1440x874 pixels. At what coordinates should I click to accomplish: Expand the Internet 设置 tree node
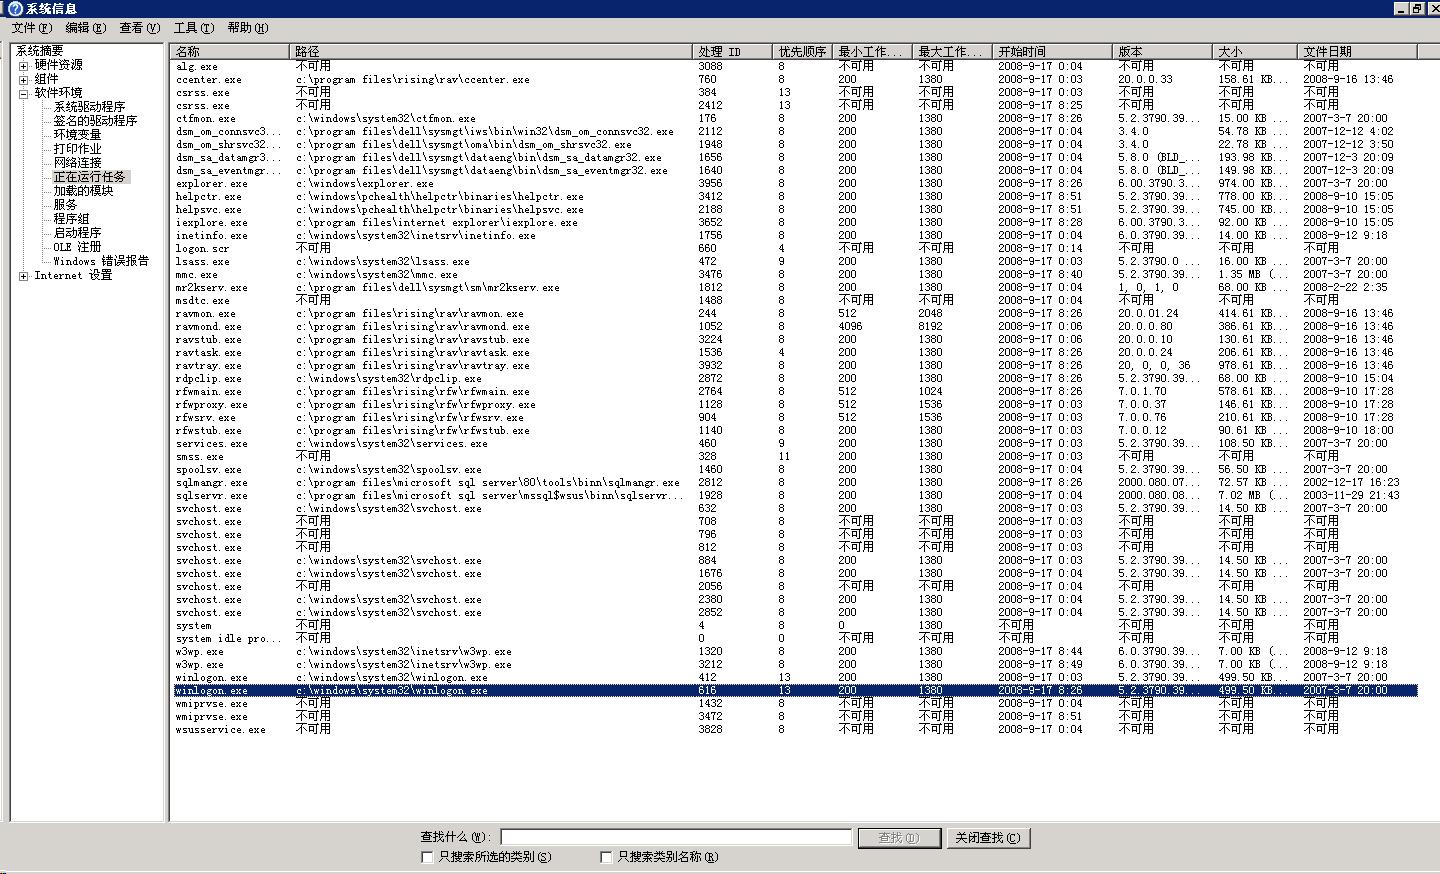[x=23, y=276]
